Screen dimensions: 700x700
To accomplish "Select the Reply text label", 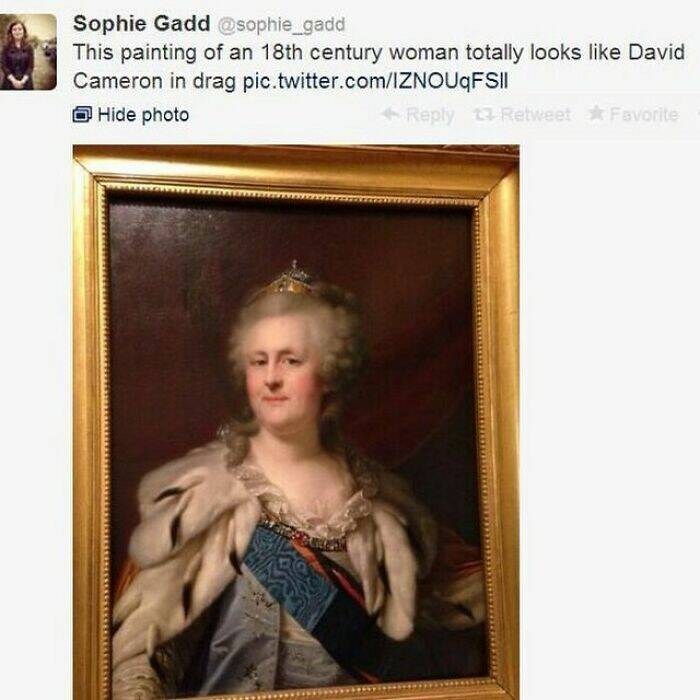I will [430, 116].
